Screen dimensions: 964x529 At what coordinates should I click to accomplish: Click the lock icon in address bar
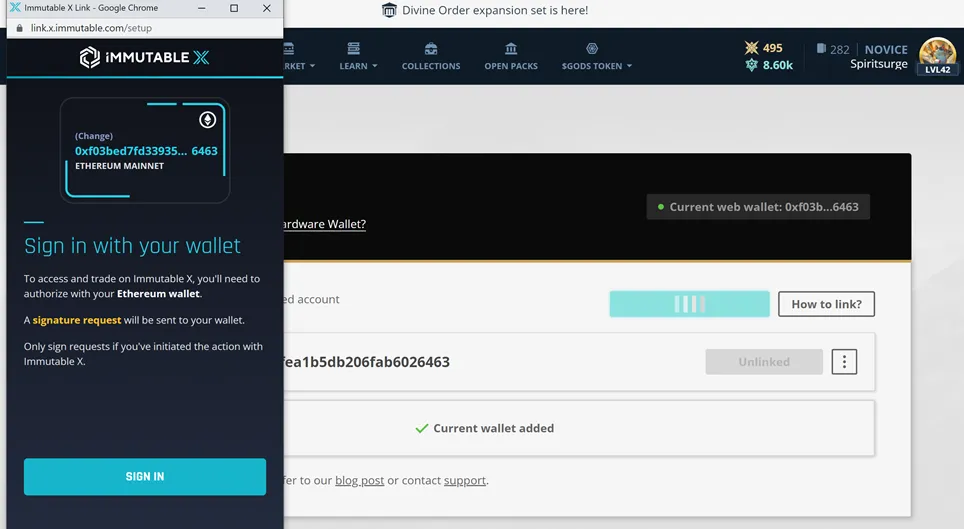[20, 28]
